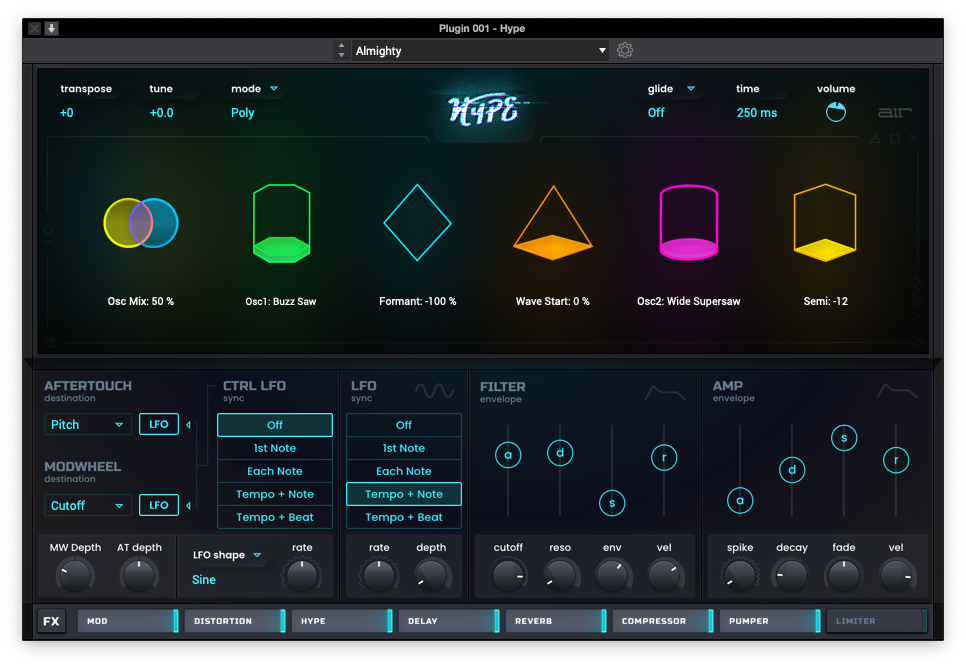Open the mode dropdown arrow
Image resolution: width=966 pixels, height=667 pixels.
pos(274,89)
